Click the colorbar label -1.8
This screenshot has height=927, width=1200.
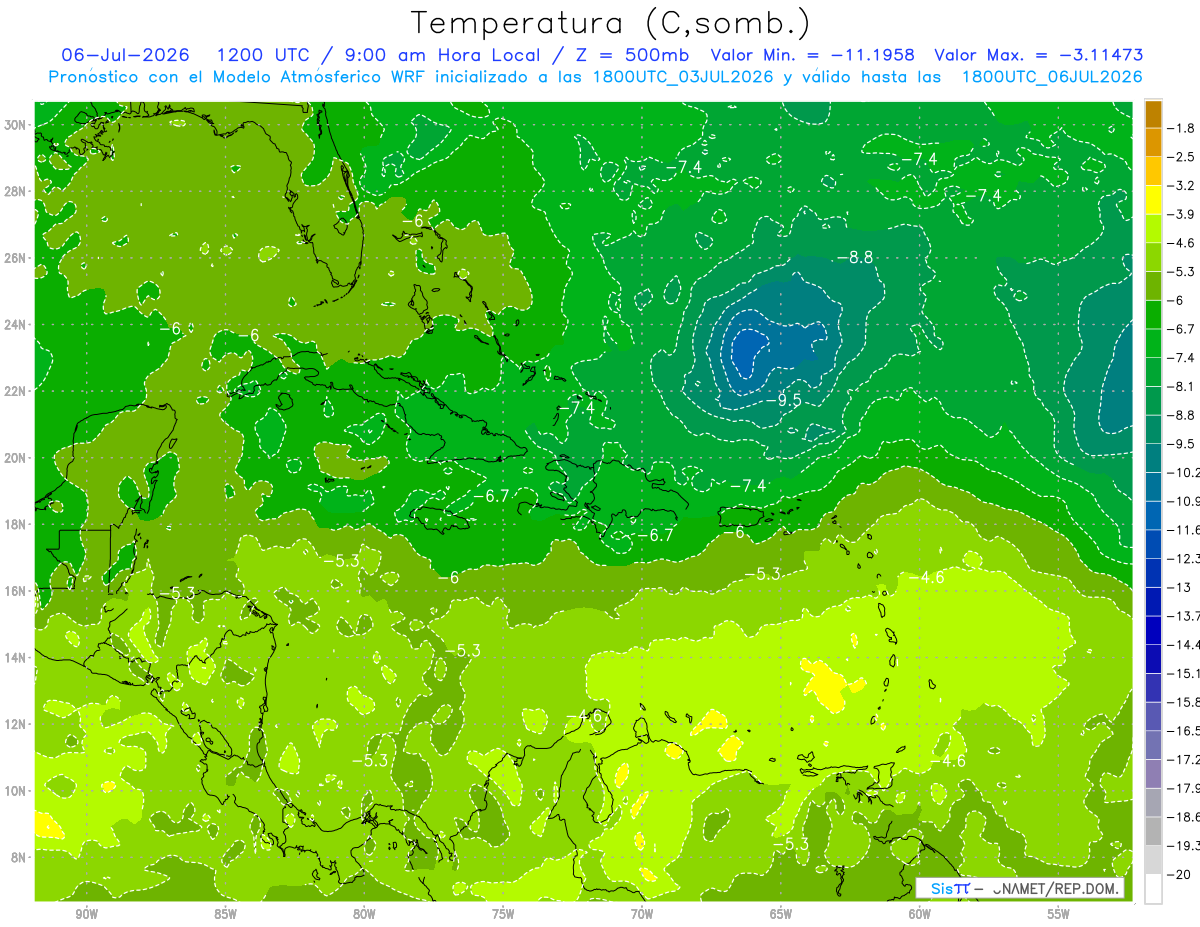(1183, 128)
